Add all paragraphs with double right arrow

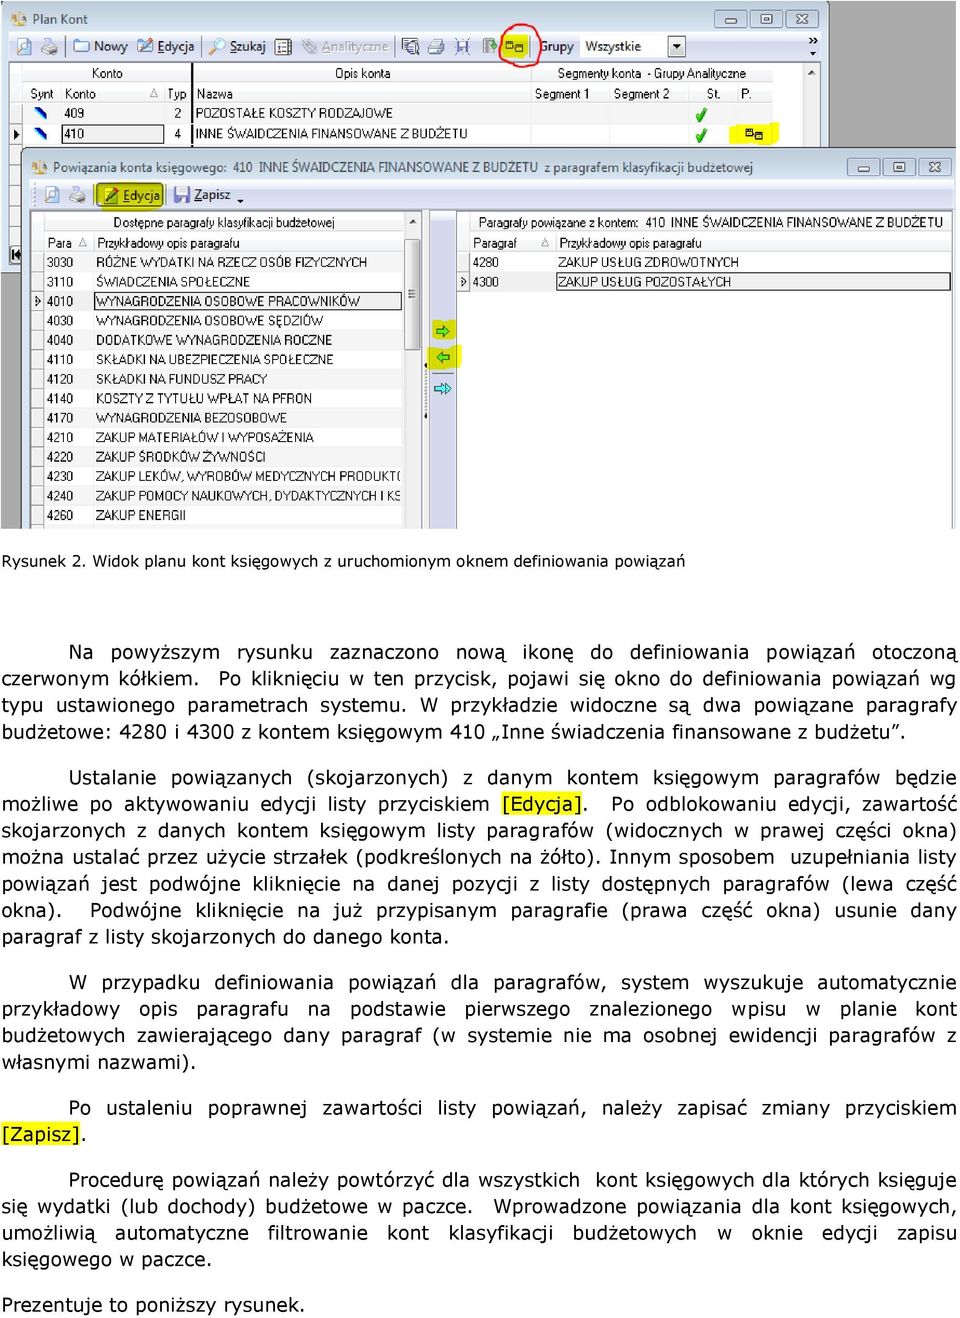click(443, 388)
